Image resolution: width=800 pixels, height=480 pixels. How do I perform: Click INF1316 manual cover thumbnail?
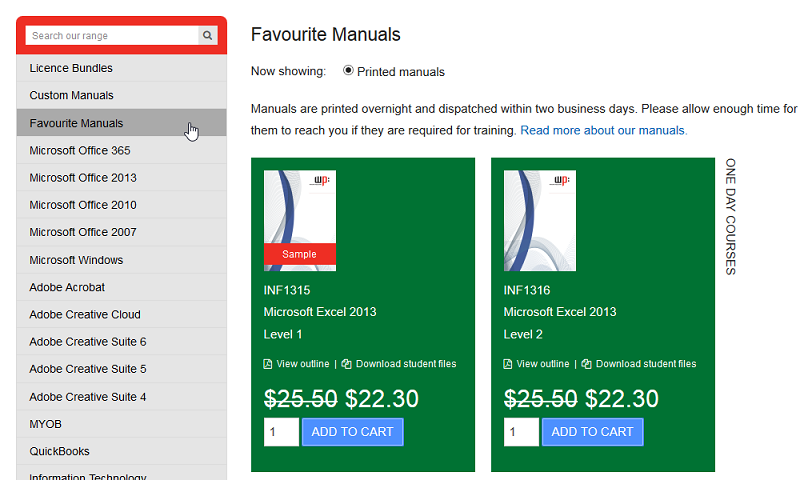(540, 220)
